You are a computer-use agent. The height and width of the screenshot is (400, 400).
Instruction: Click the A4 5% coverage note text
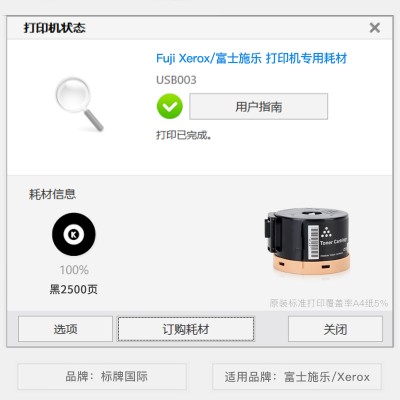[x=329, y=303]
